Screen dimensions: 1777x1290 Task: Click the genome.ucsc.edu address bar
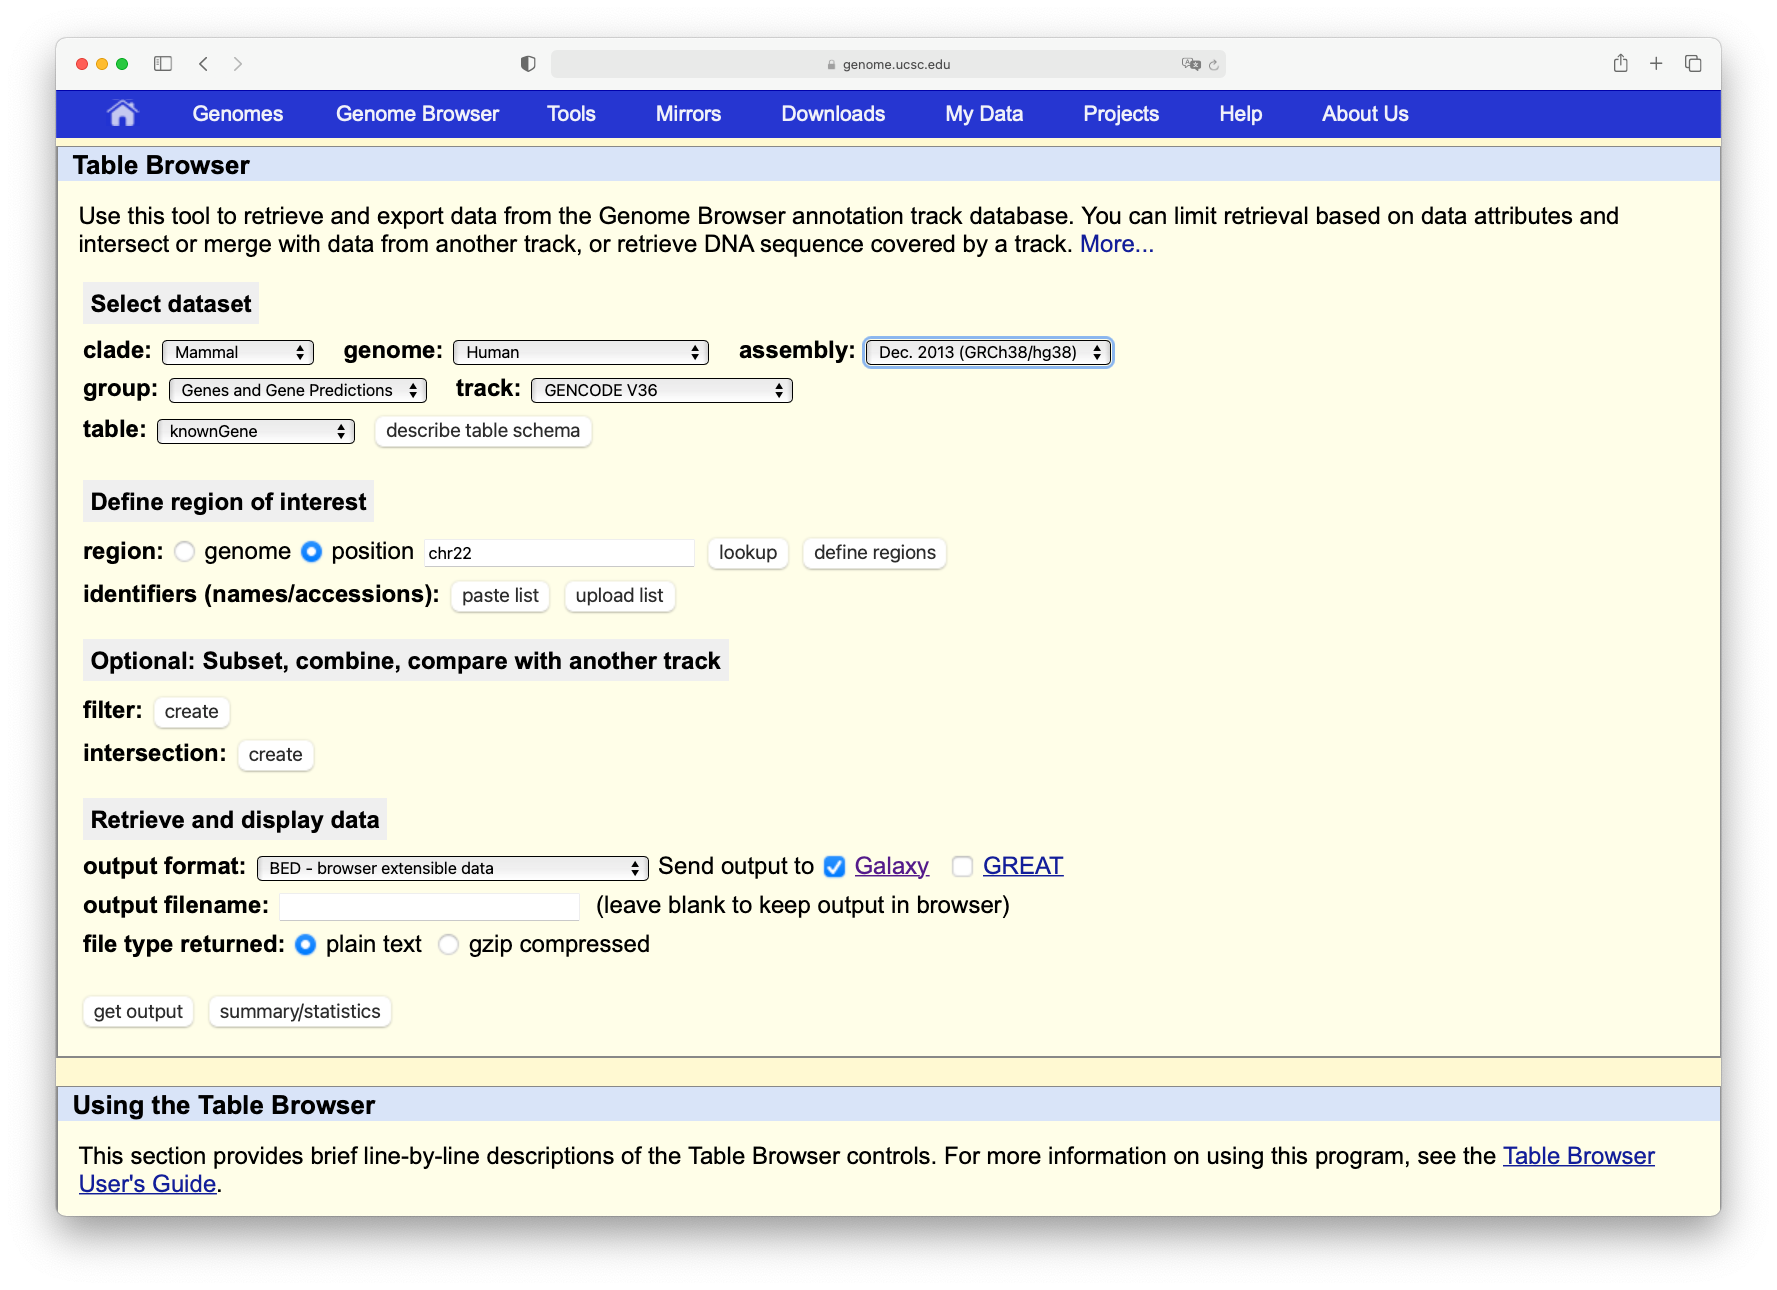[x=888, y=64]
